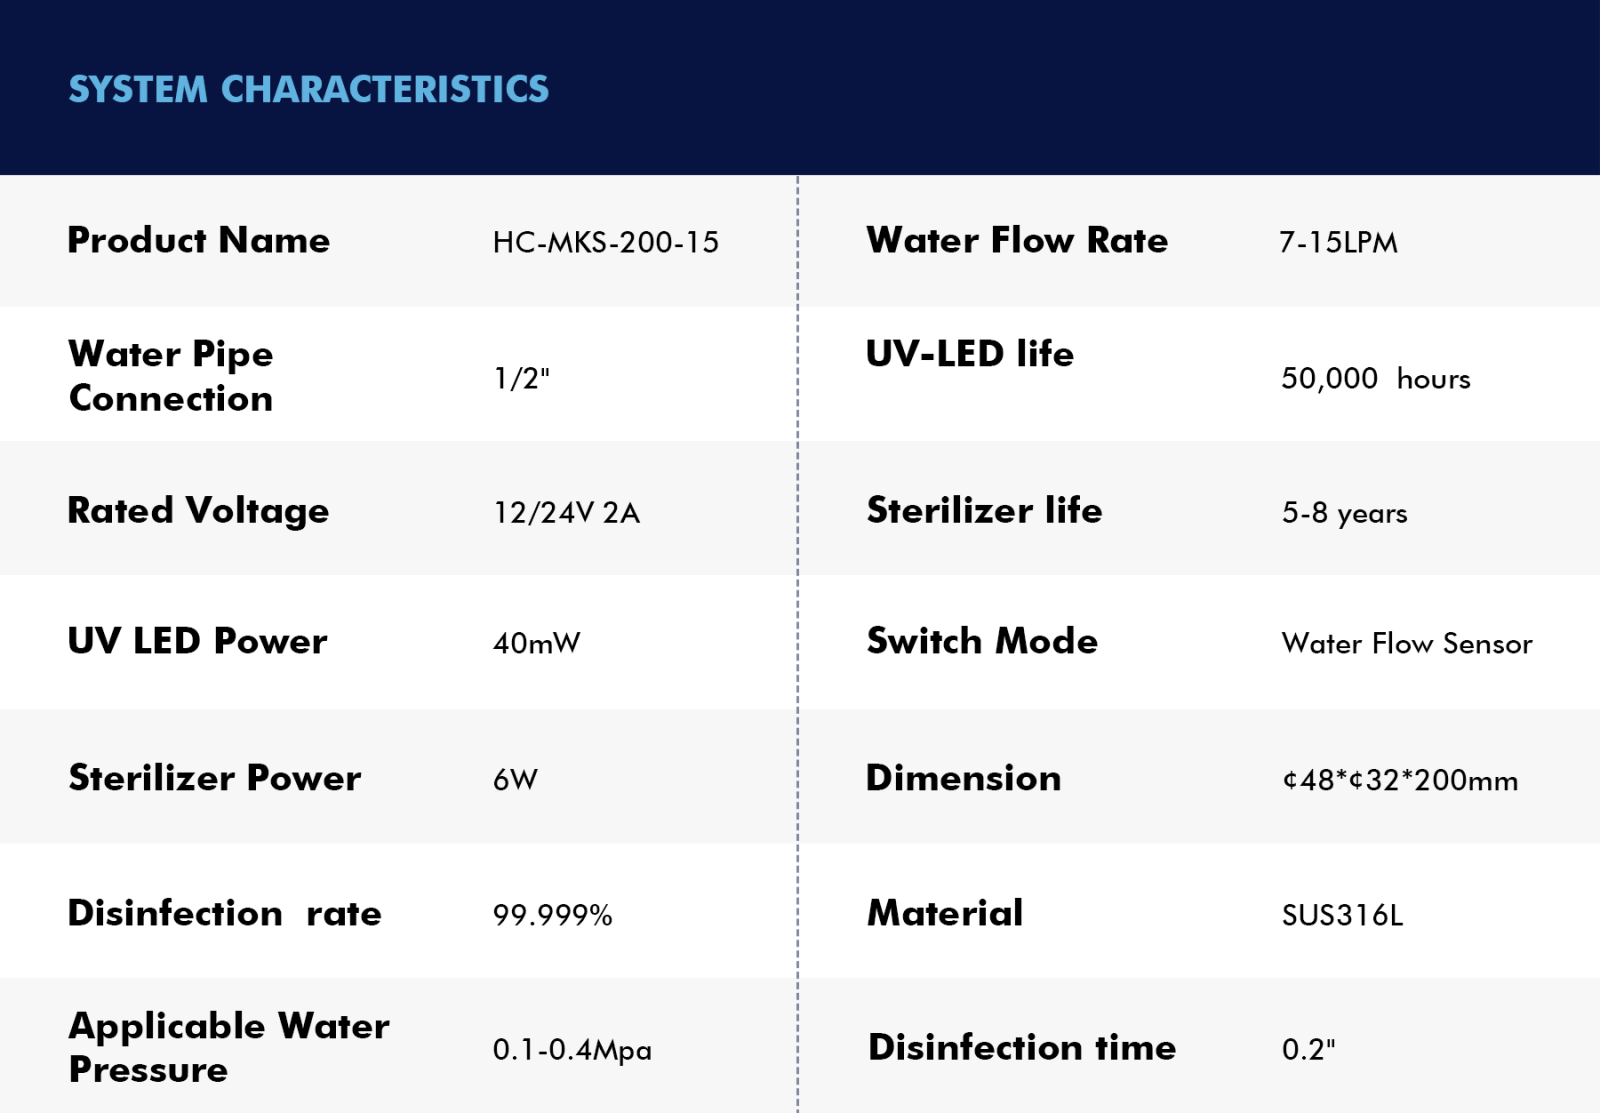Screen dimensions: 1600x1113
Task: Click the 50,000 hours UV-LED life value
Action: click(1376, 378)
